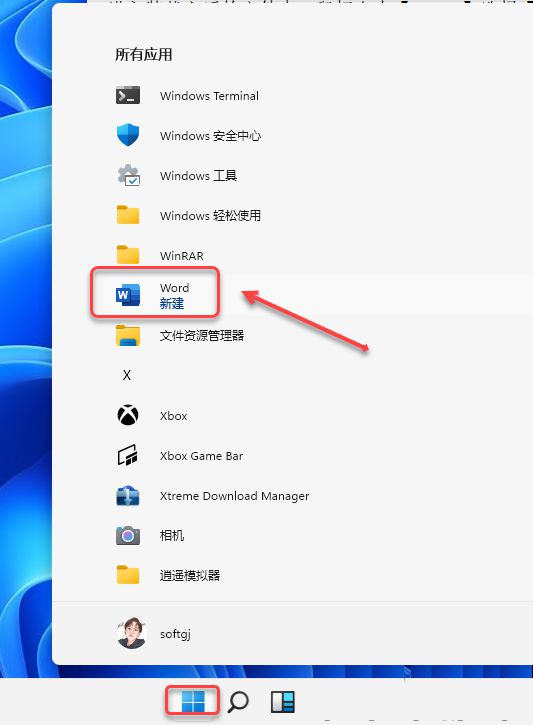Open the 文件资源管理器 folder icon
The height and width of the screenshot is (725, 533).
[128, 335]
